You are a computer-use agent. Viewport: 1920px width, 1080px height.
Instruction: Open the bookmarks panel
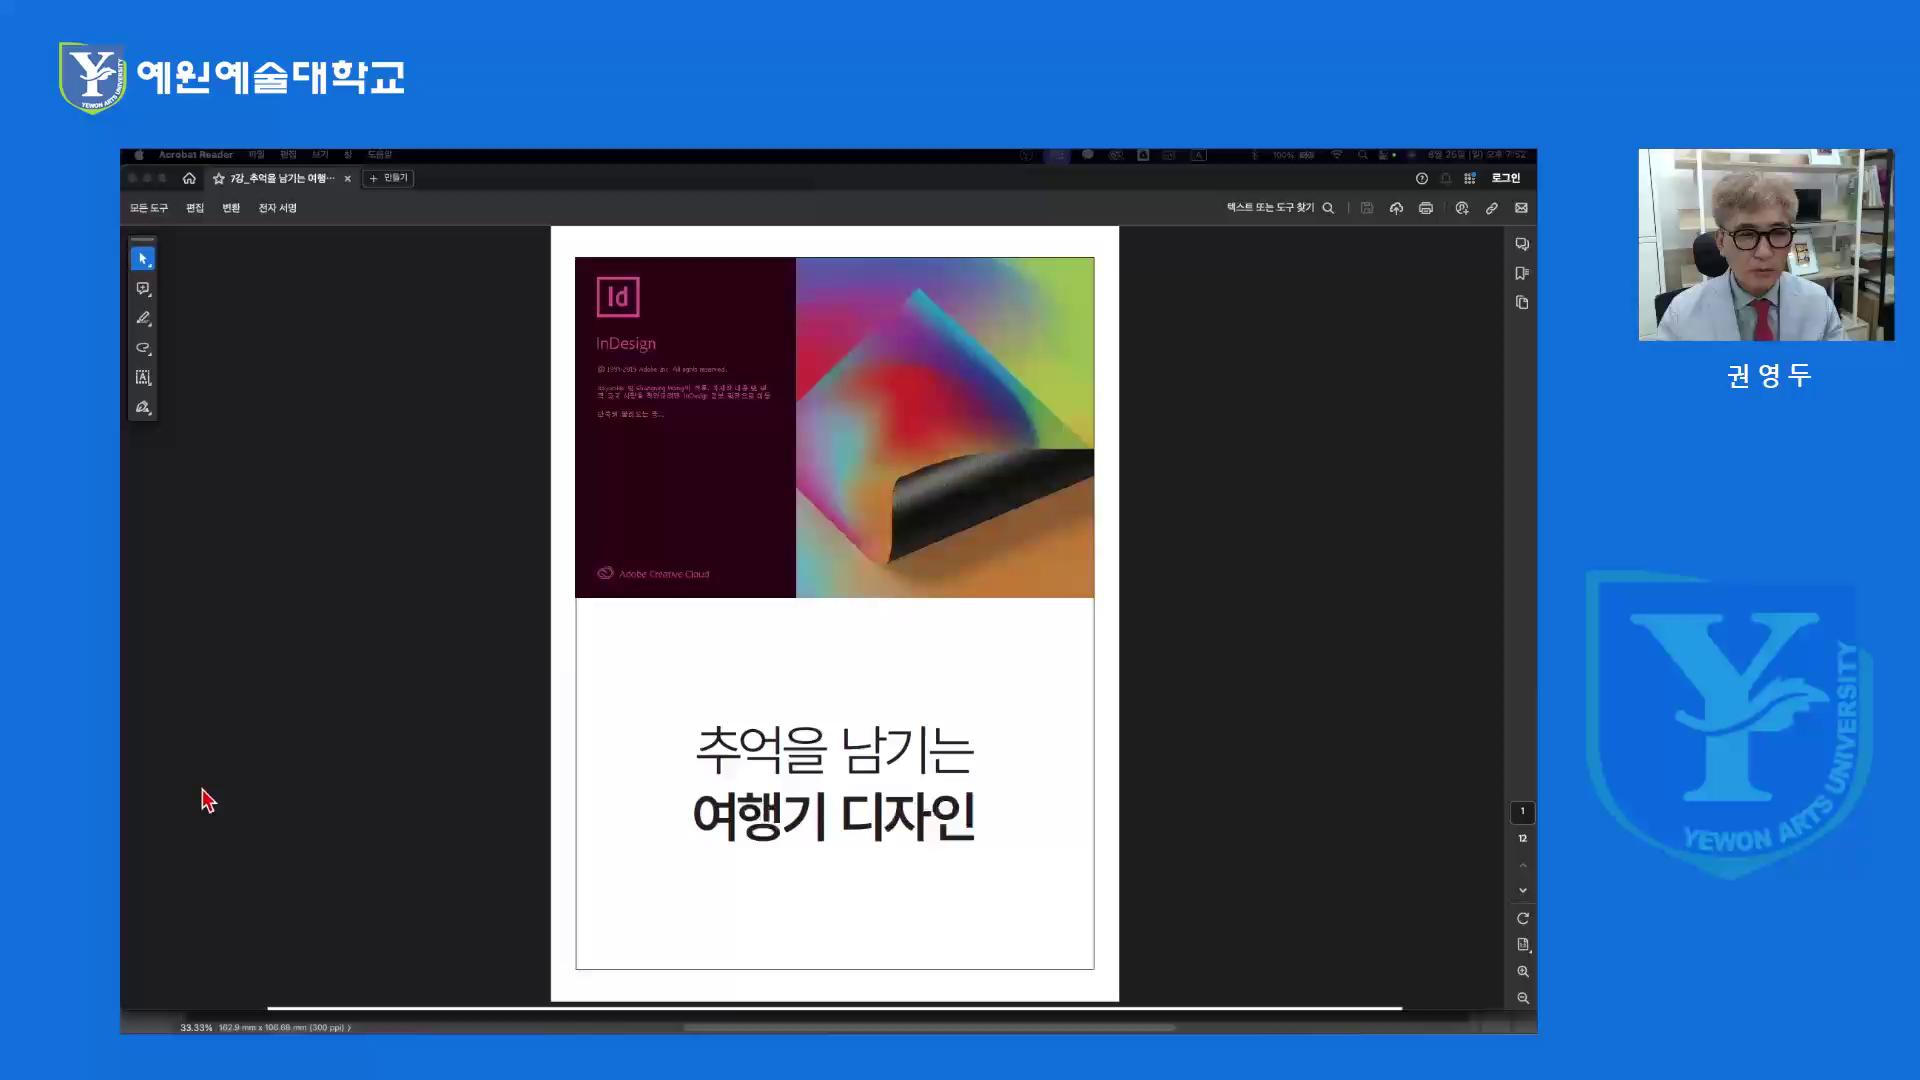(1521, 272)
